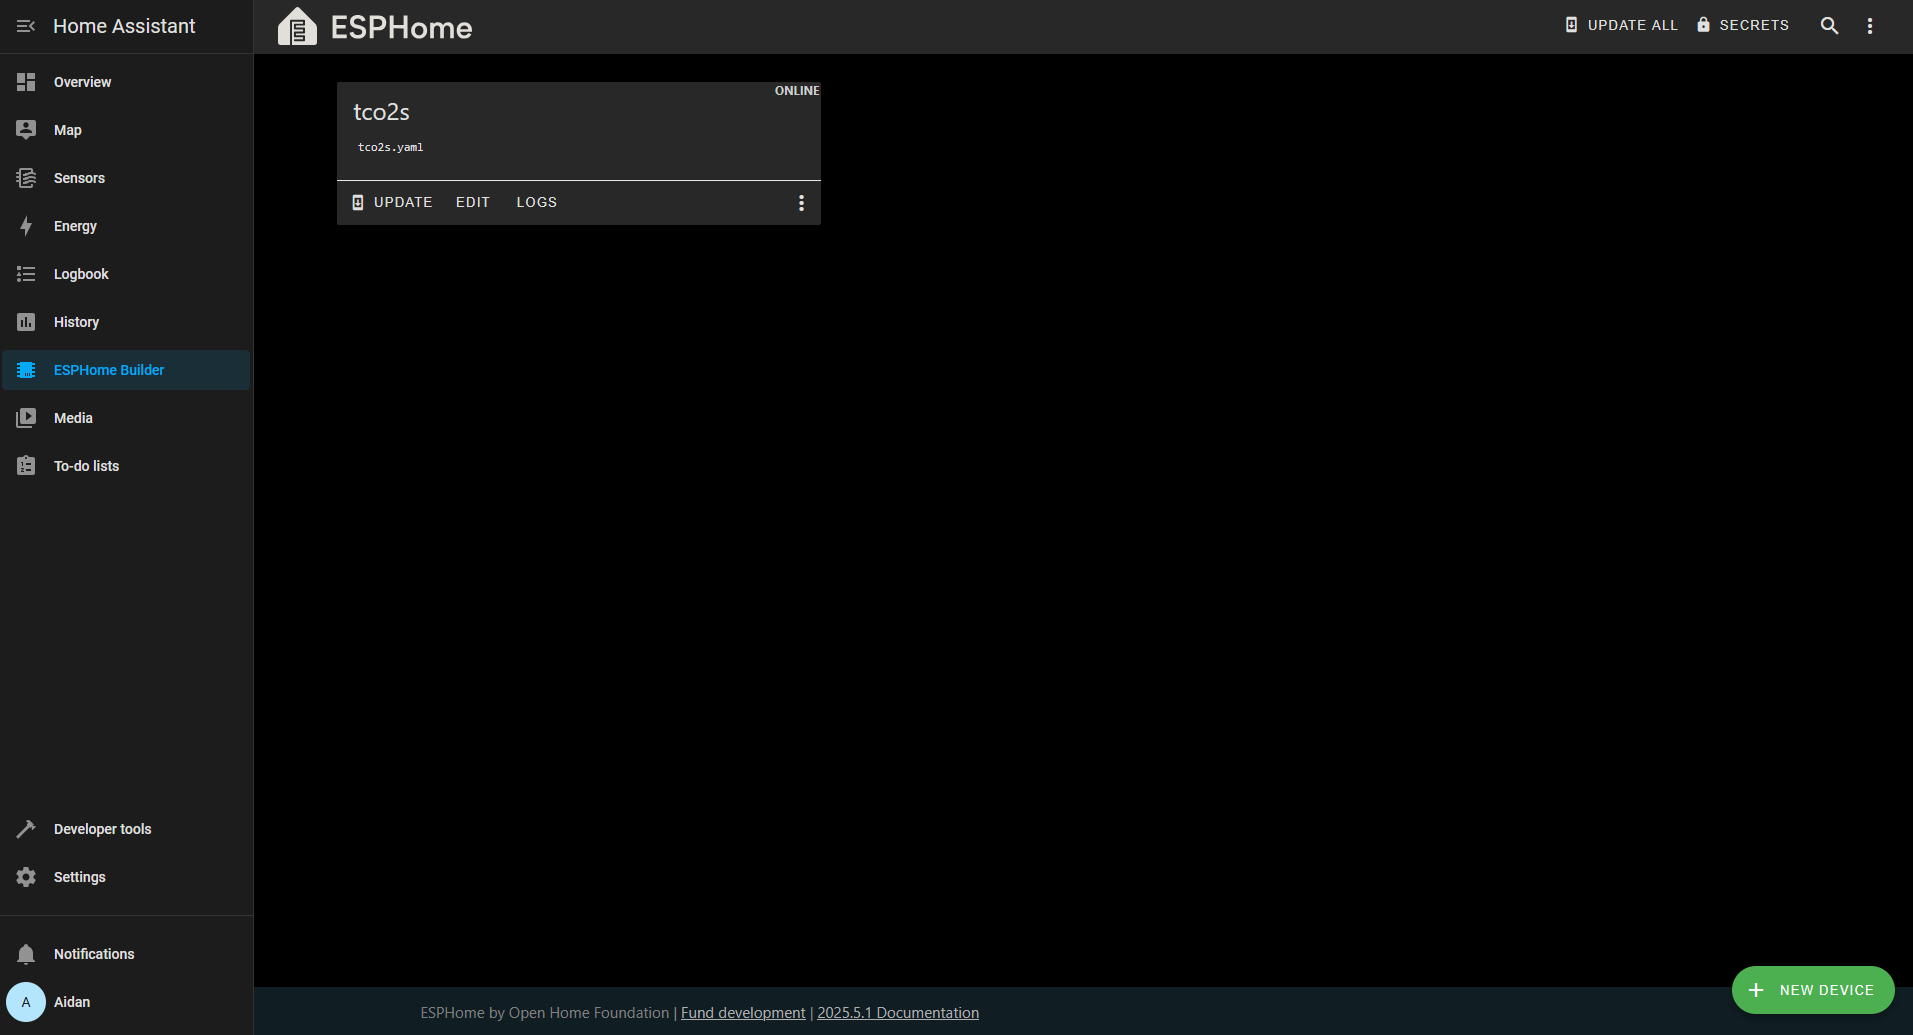The image size is (1913, 1035).
Task: Click the Sensors sidebar icon
Action: click(26, 178)
